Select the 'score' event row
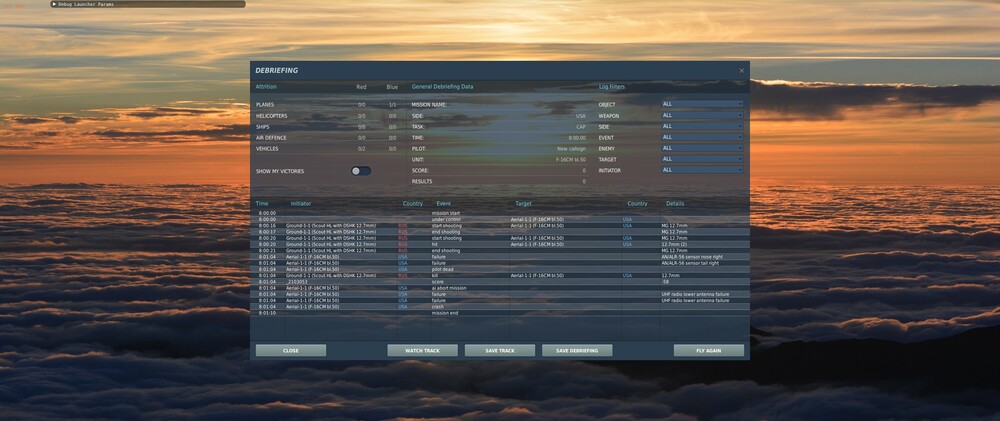This screenshot has height=421, width=1000. (x=500, y=281)
